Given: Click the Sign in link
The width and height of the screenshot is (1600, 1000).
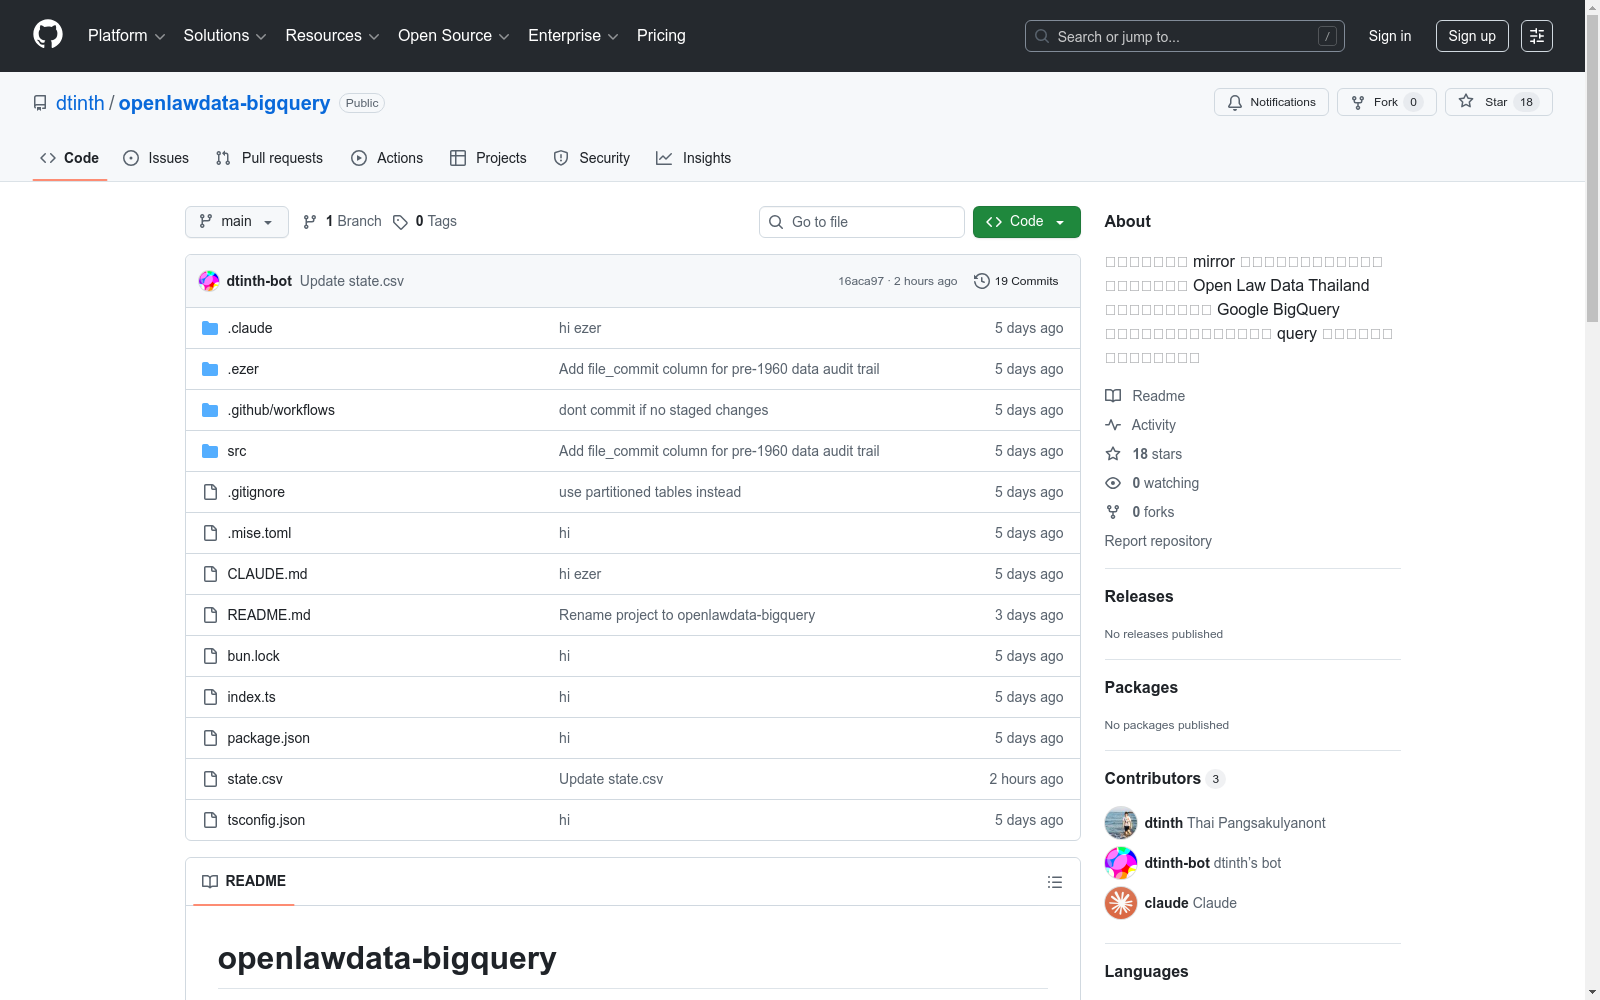Looking at the screenshot, I should click(x=1390, y=36).
